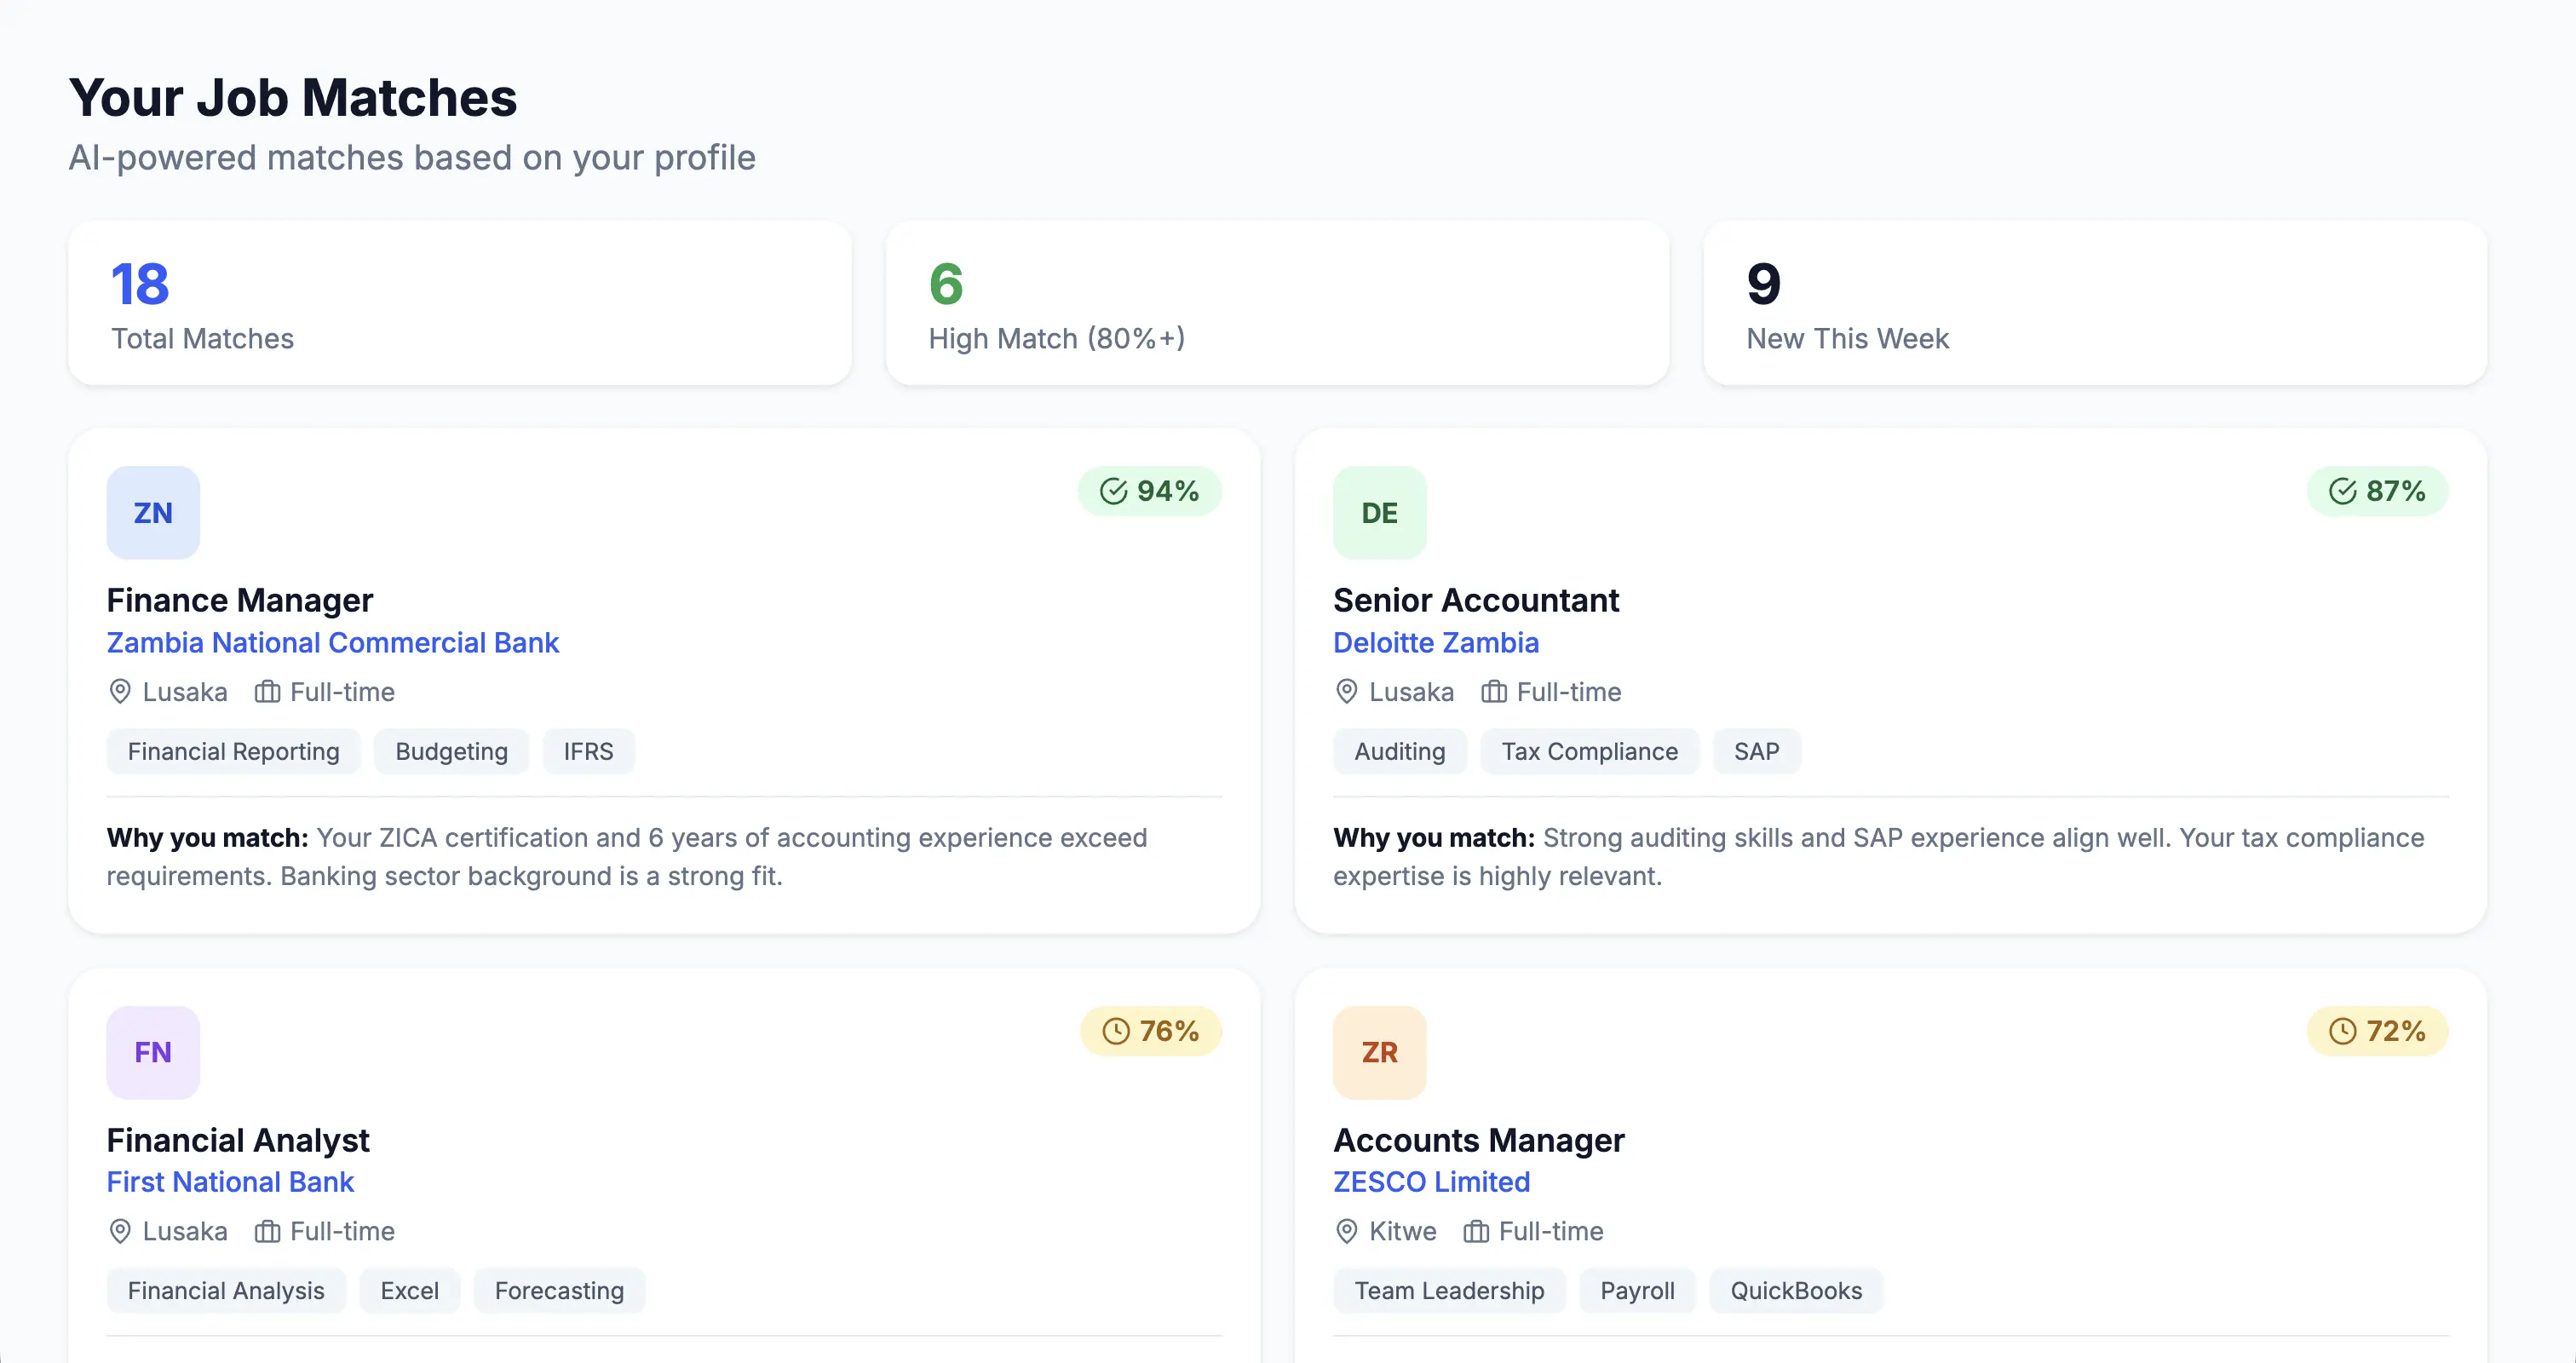Select the New This Week card
Viewport: 2576px width, 1363px height.
click(2094, 303)
